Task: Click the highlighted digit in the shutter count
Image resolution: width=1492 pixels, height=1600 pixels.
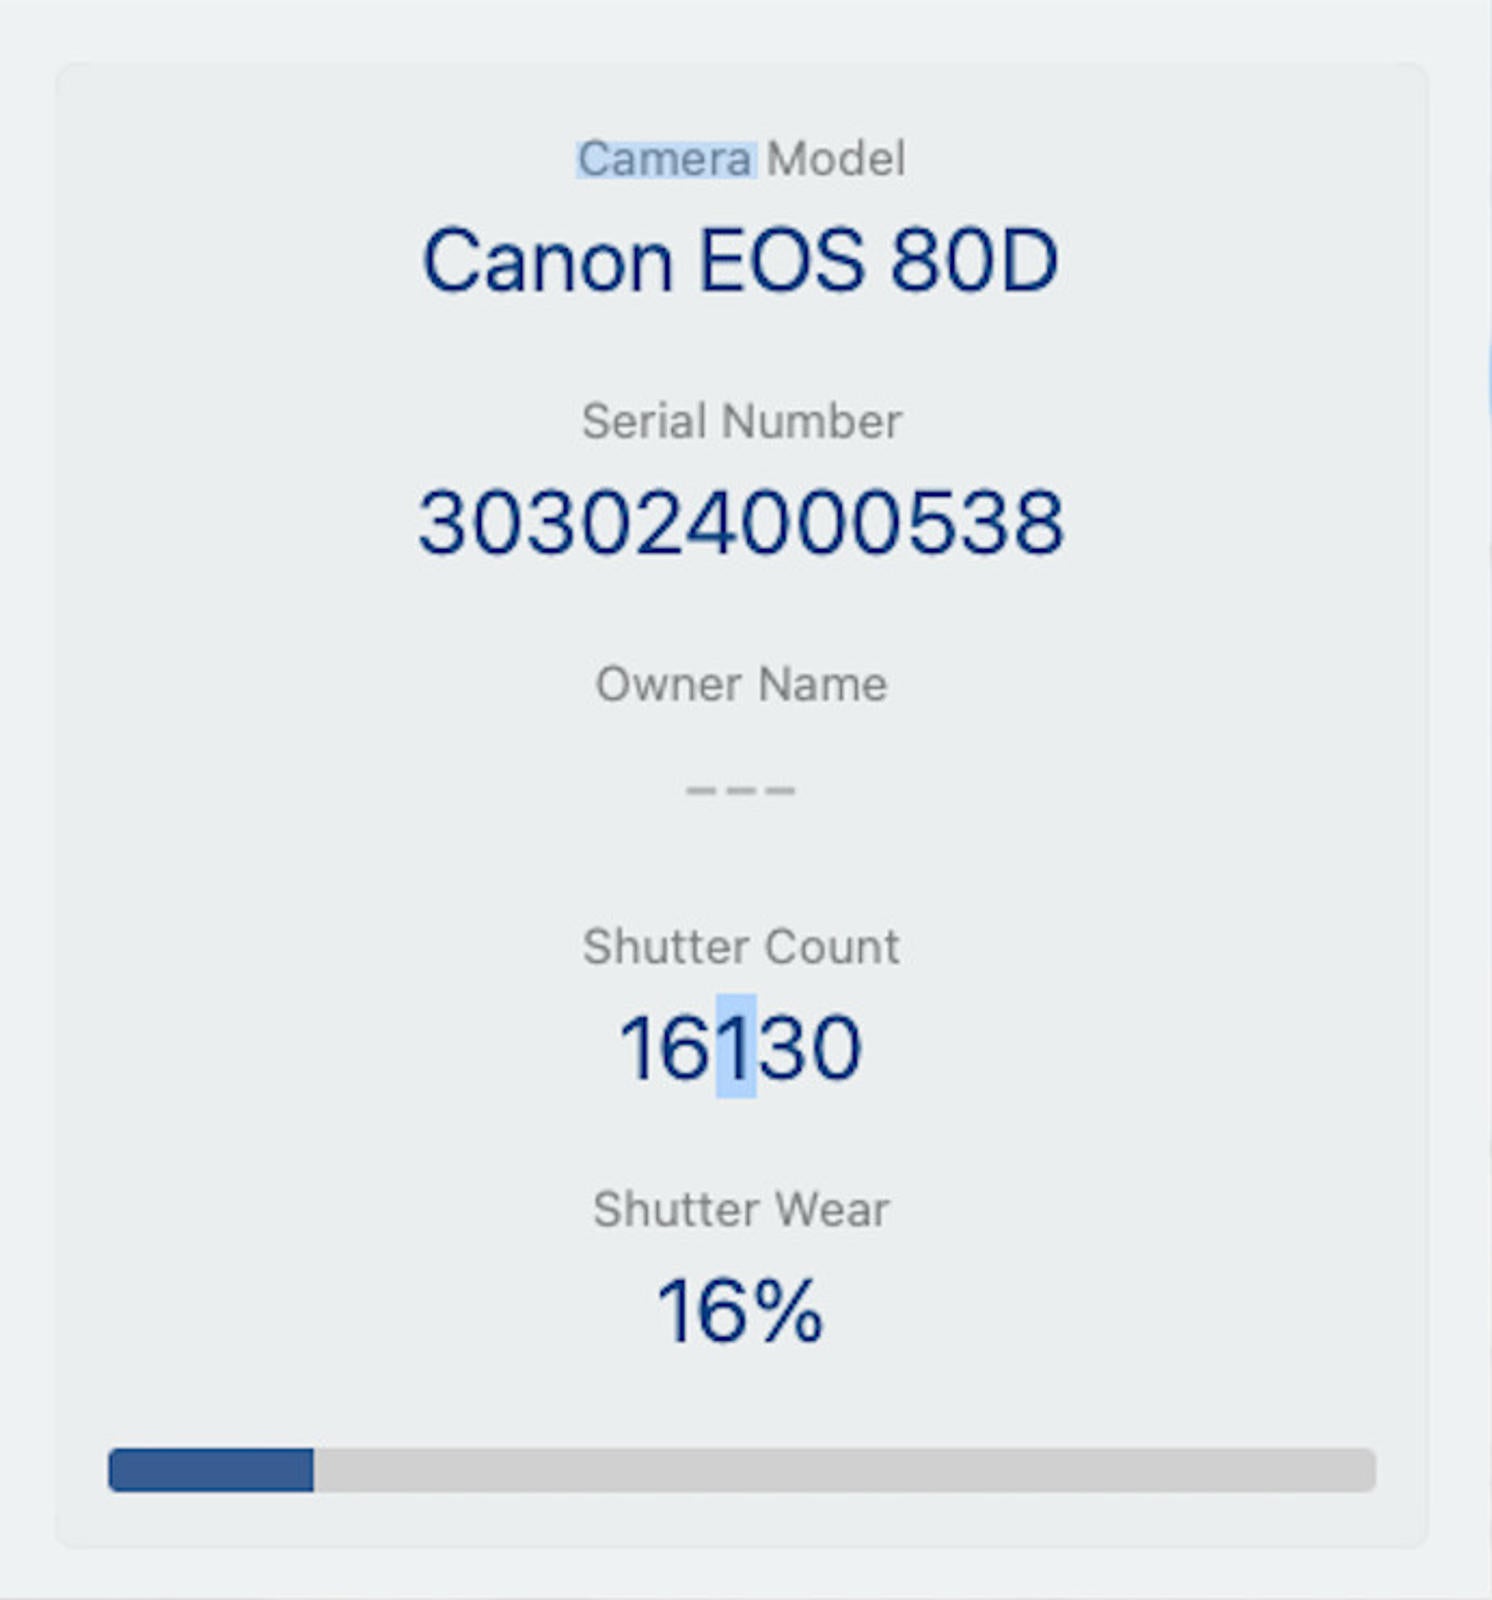Action: pos(736,1048)
